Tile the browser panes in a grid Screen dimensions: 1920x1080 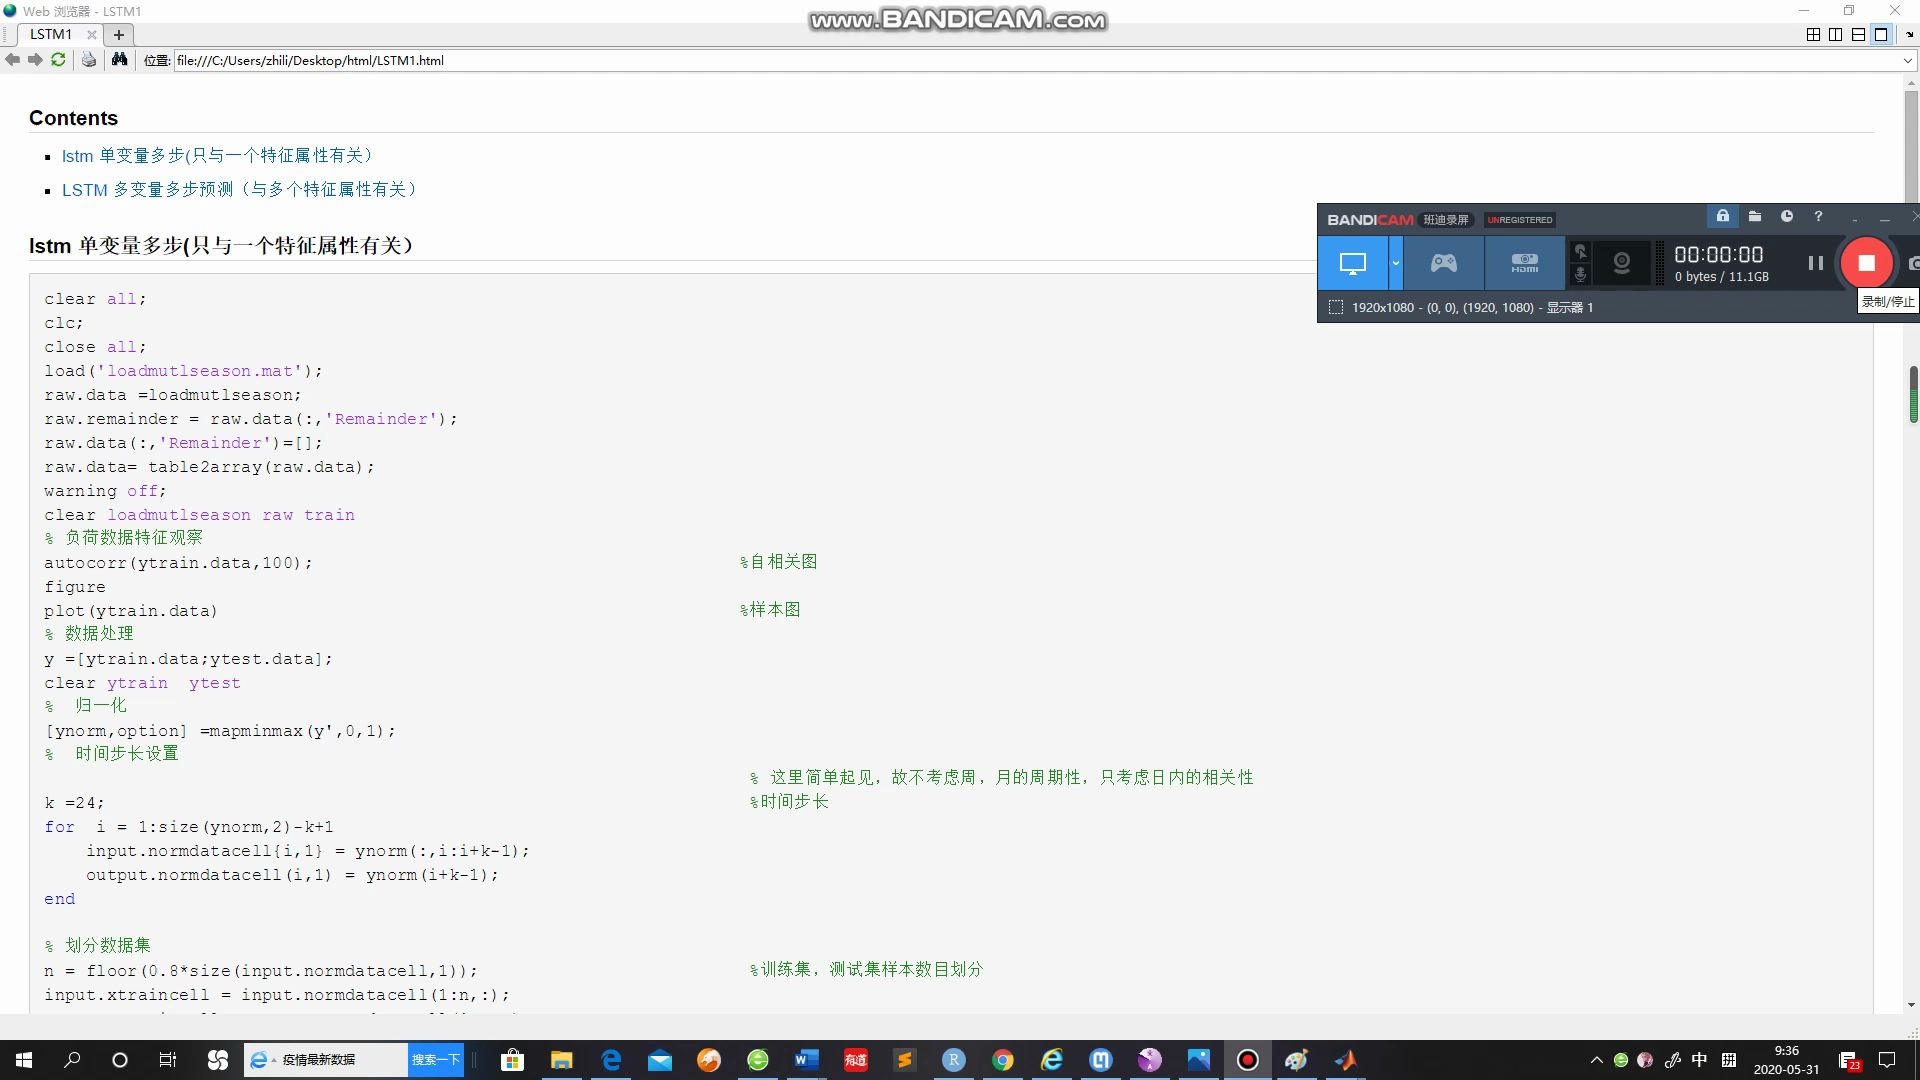1813,34
